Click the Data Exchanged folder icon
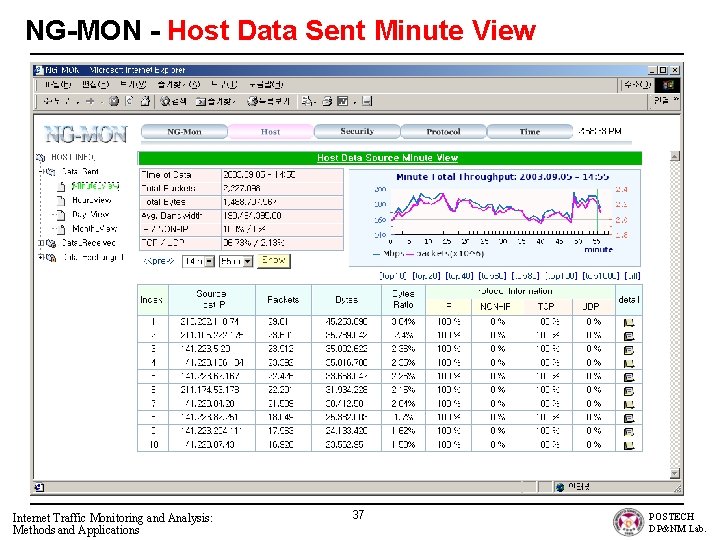 click(x=51, y=258)
